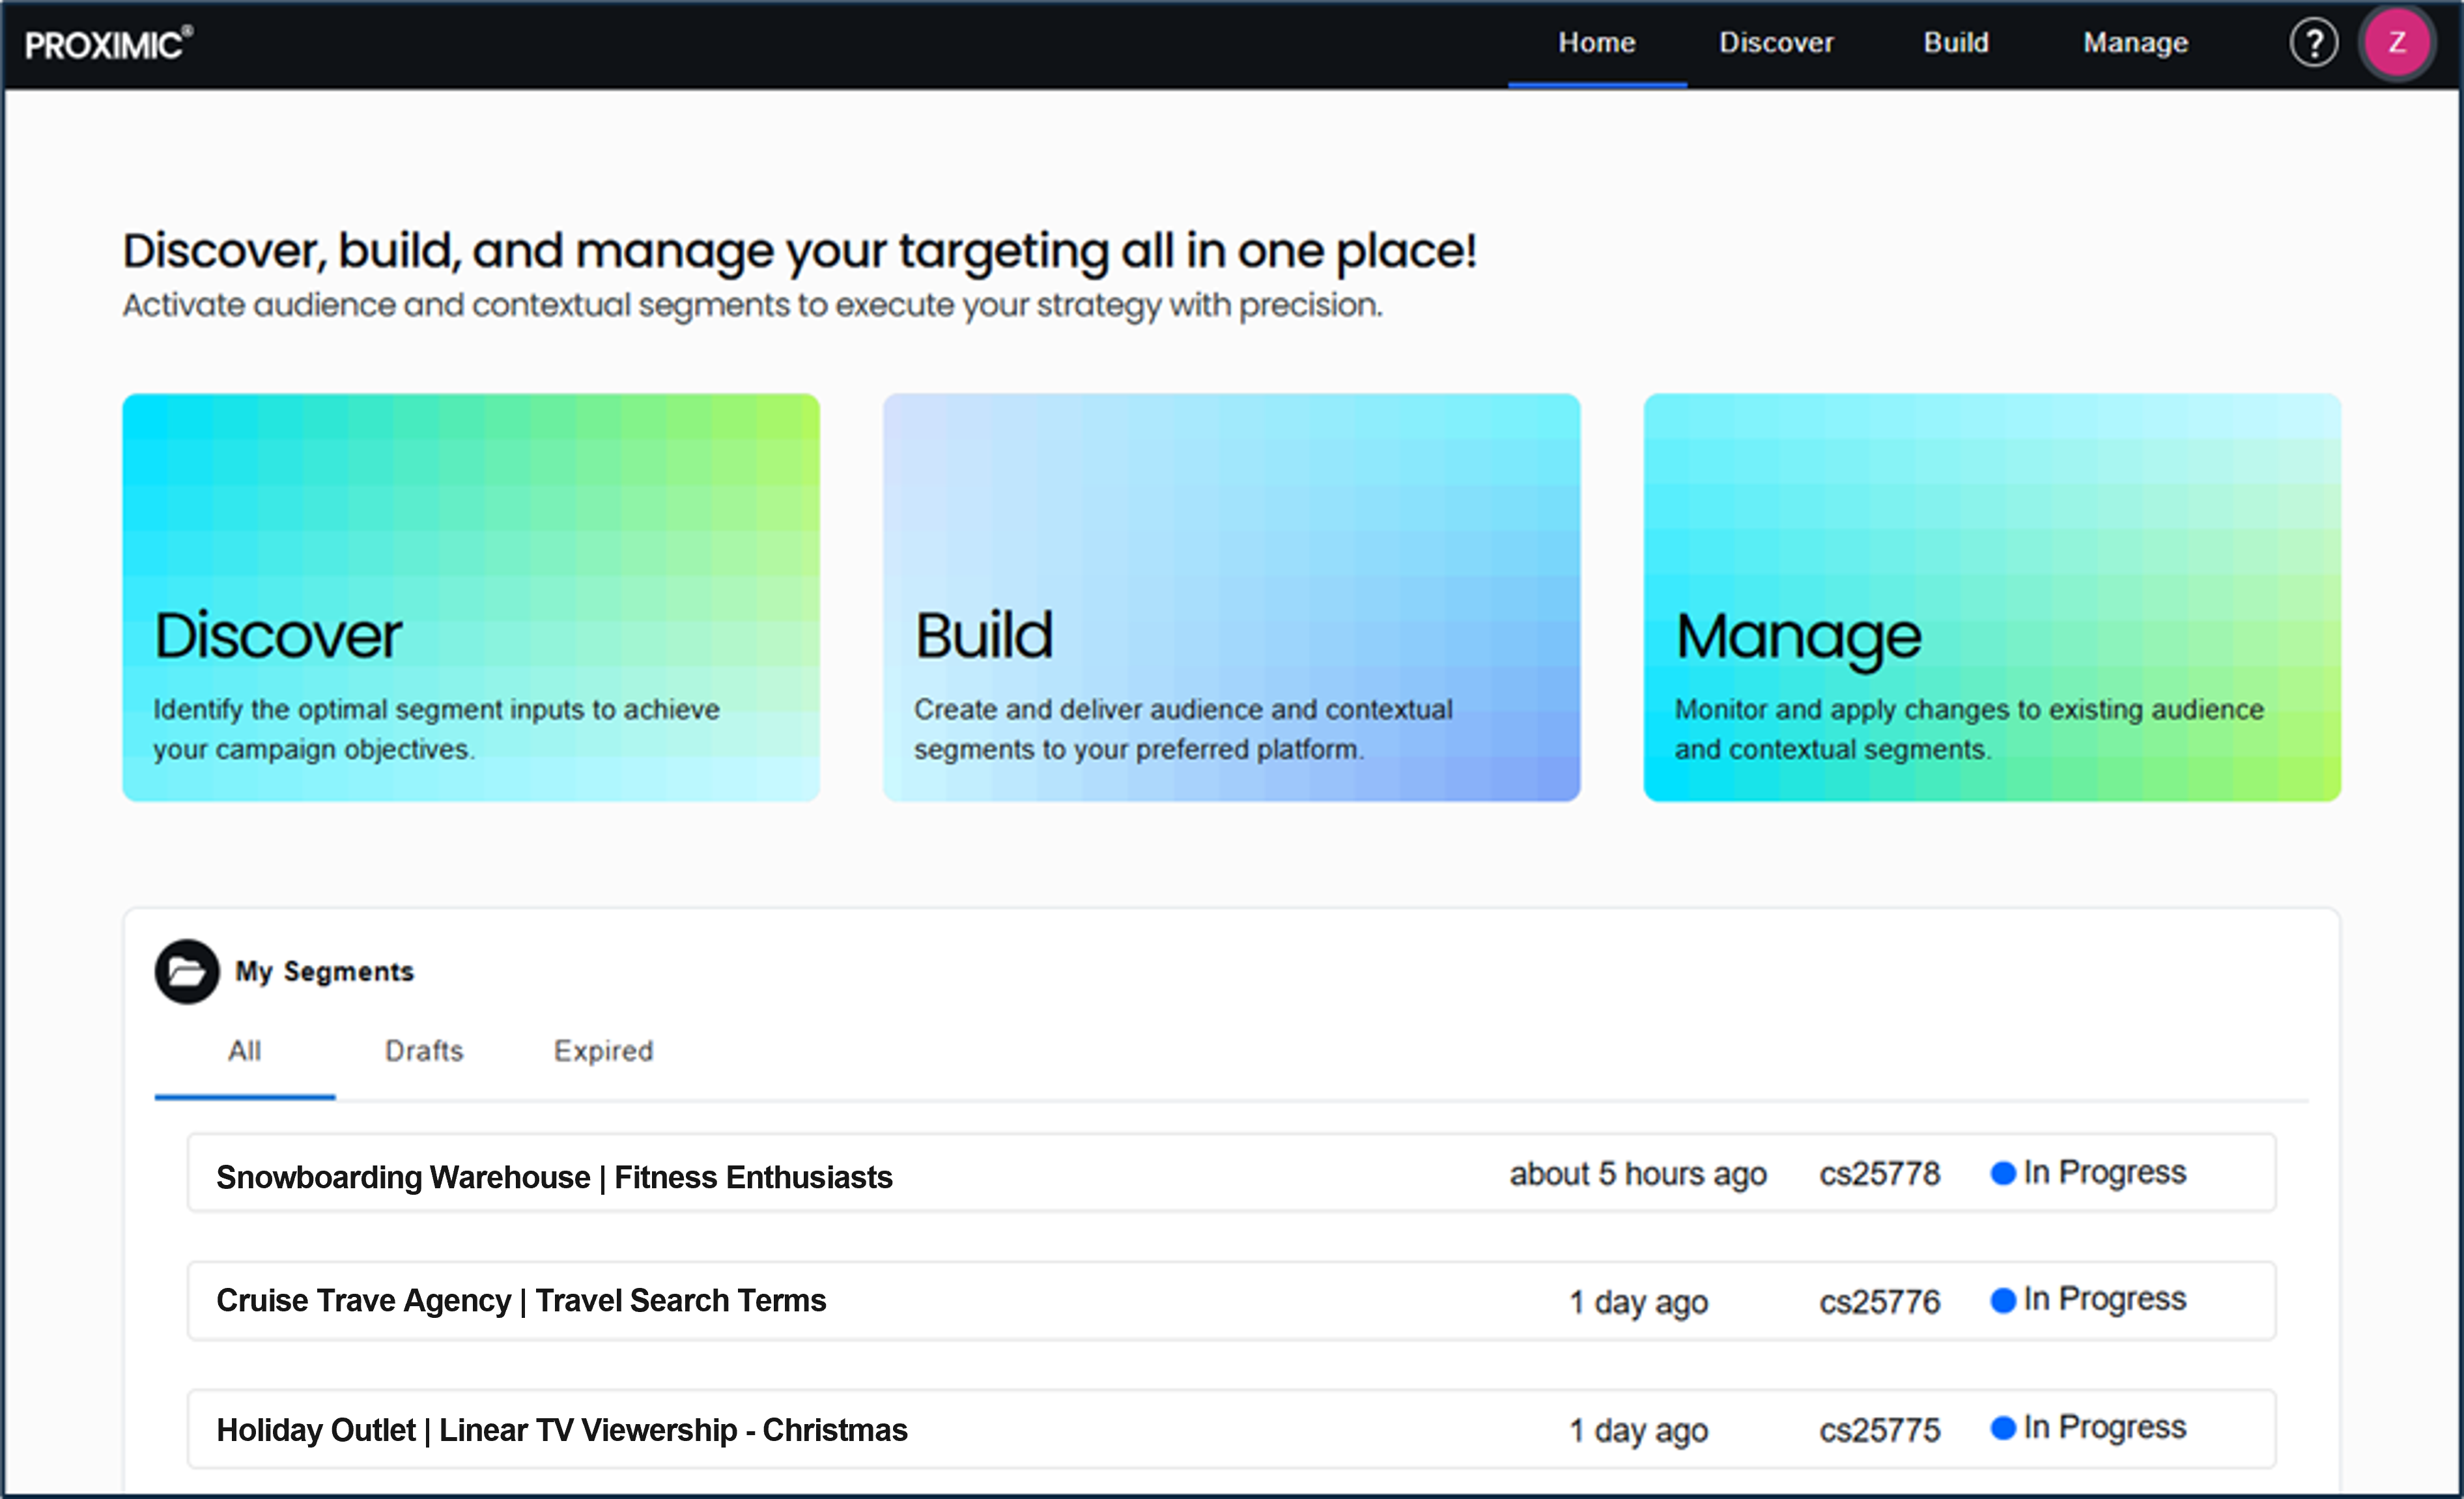2464x1499 pixels.
Task: Click 'Monitor and apply changes' description
Action: point(1969,729)
